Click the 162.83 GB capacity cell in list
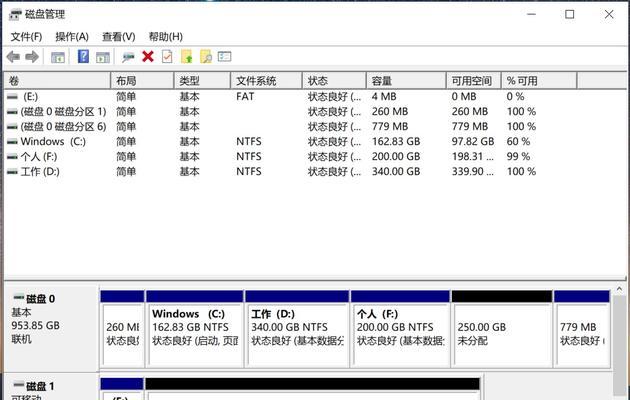The height and width of the screenshot is (400, 630). coord(396,141)
